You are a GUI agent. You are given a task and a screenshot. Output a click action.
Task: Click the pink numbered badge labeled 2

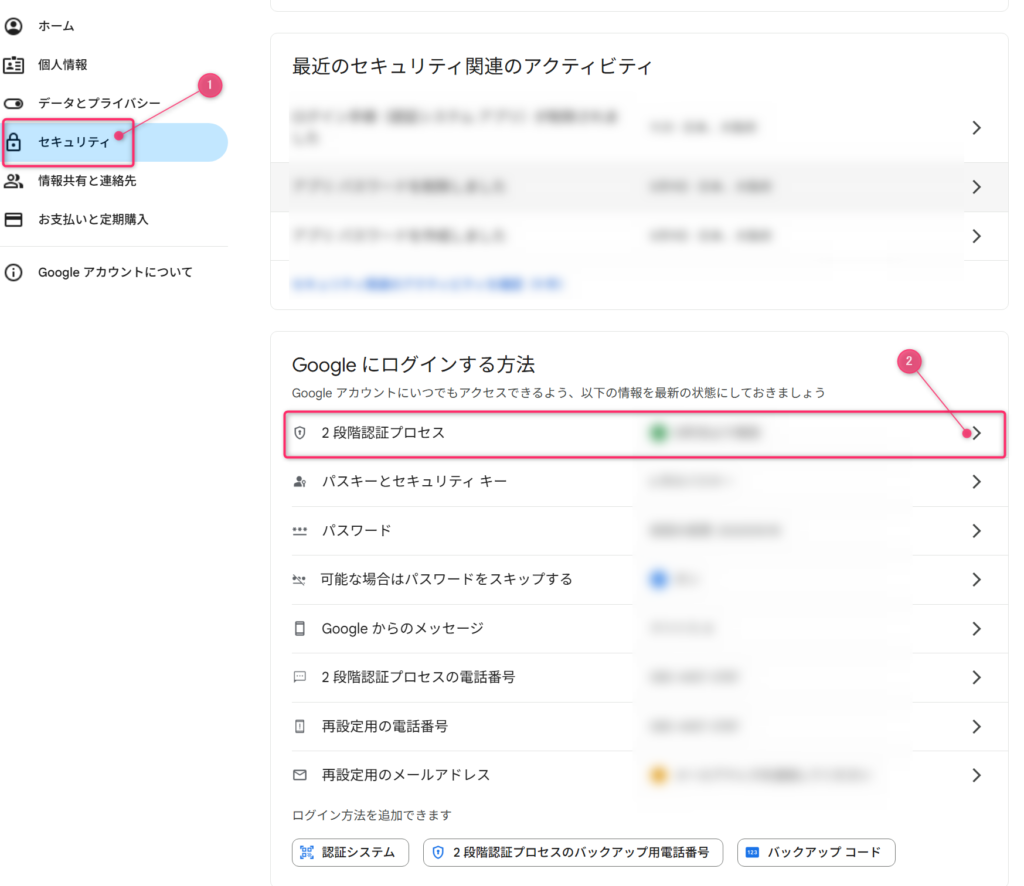coord(908,361)
